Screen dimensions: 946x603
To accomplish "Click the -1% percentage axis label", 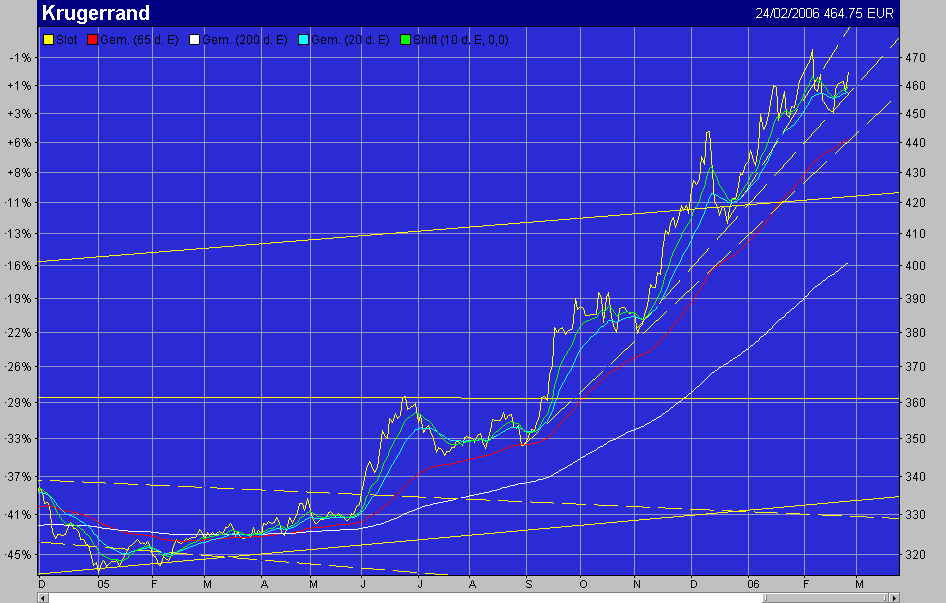I will [19, 58].
